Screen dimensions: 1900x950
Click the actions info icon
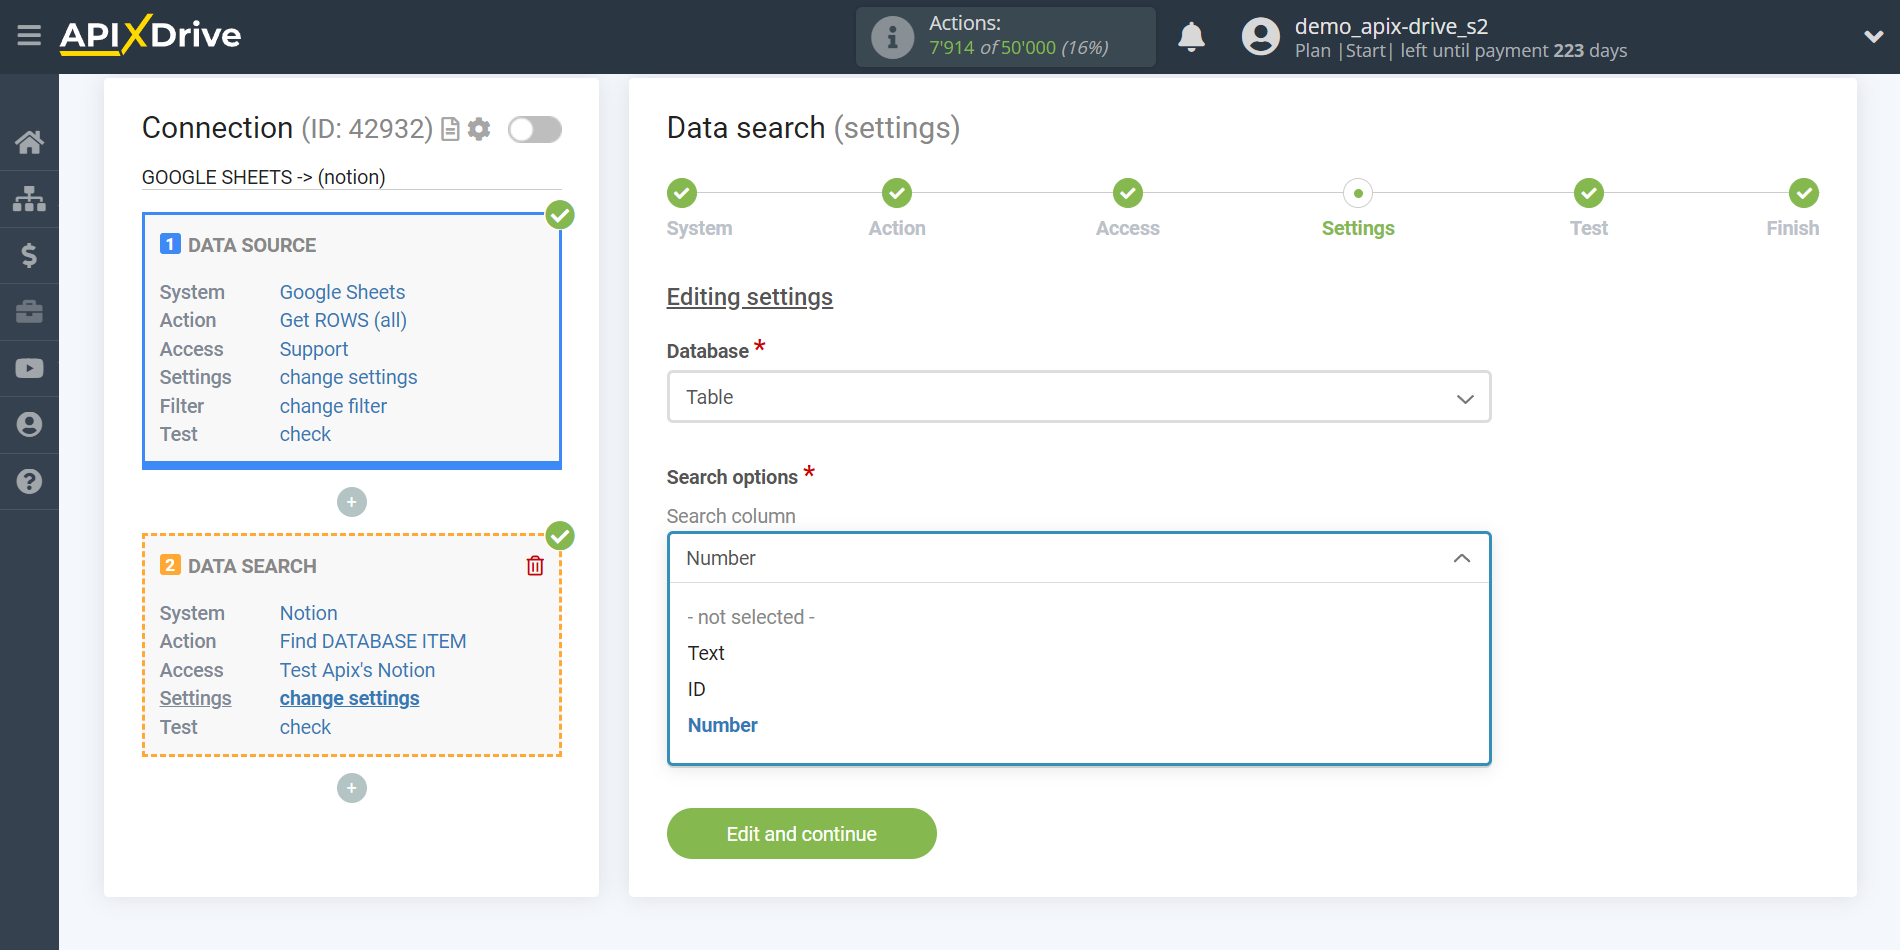coord(892,37)
